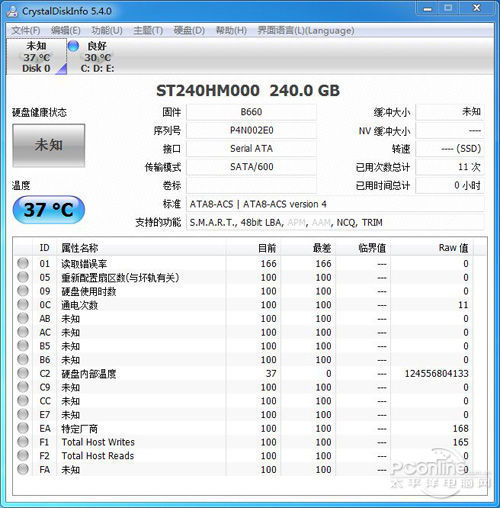Select the 通电次数 attribute name
The image size is (500, 508).
79,305
